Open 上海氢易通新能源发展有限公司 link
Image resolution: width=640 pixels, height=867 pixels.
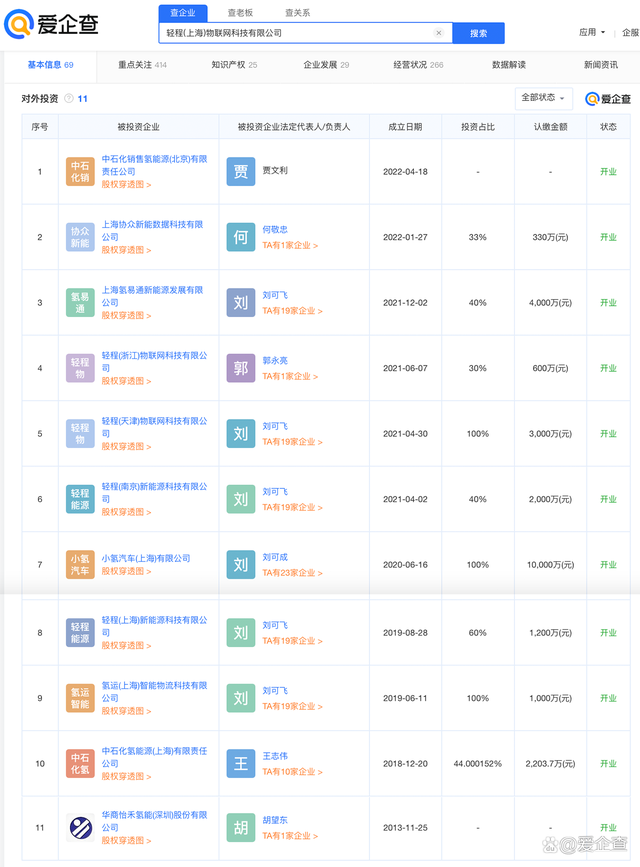tap(152, 296)
